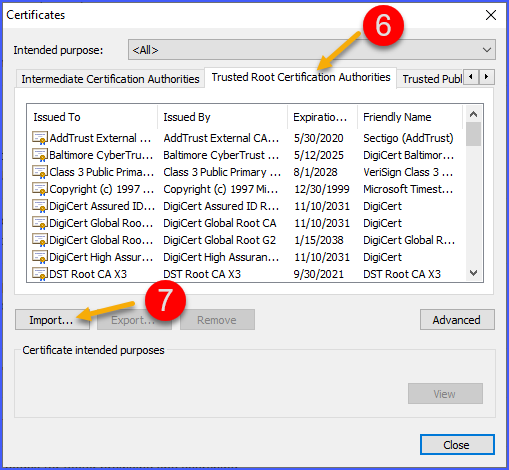This screenshot has width=509, height=470.
Task: Sort by the Friendly Name column header
Action: [x=410, y=117]
